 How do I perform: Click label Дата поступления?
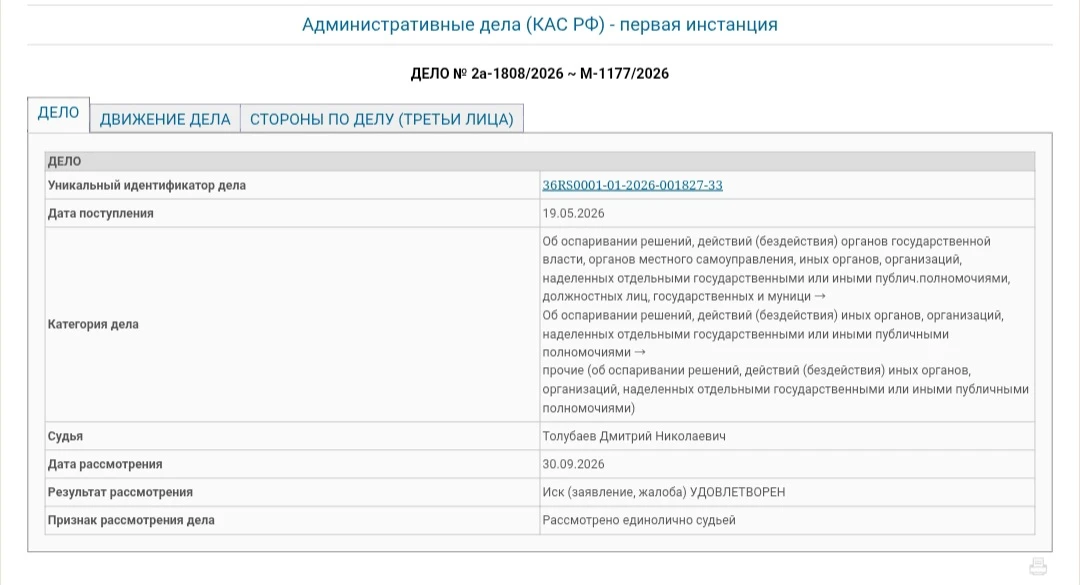[101, 214]
